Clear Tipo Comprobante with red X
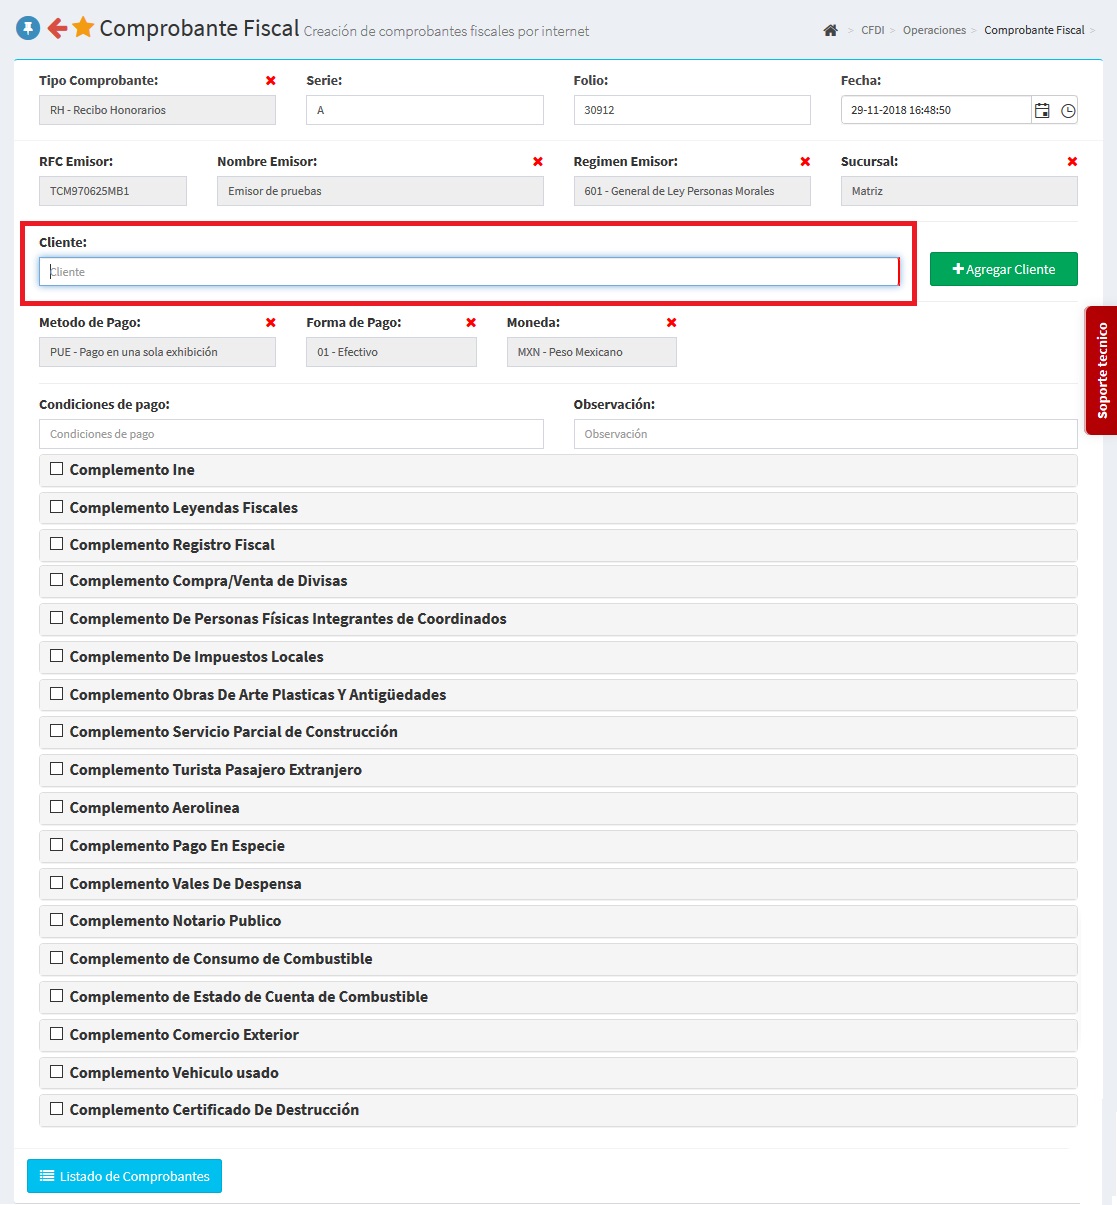The width and height of the screenshot is (1117, 1205). point(270,80)
